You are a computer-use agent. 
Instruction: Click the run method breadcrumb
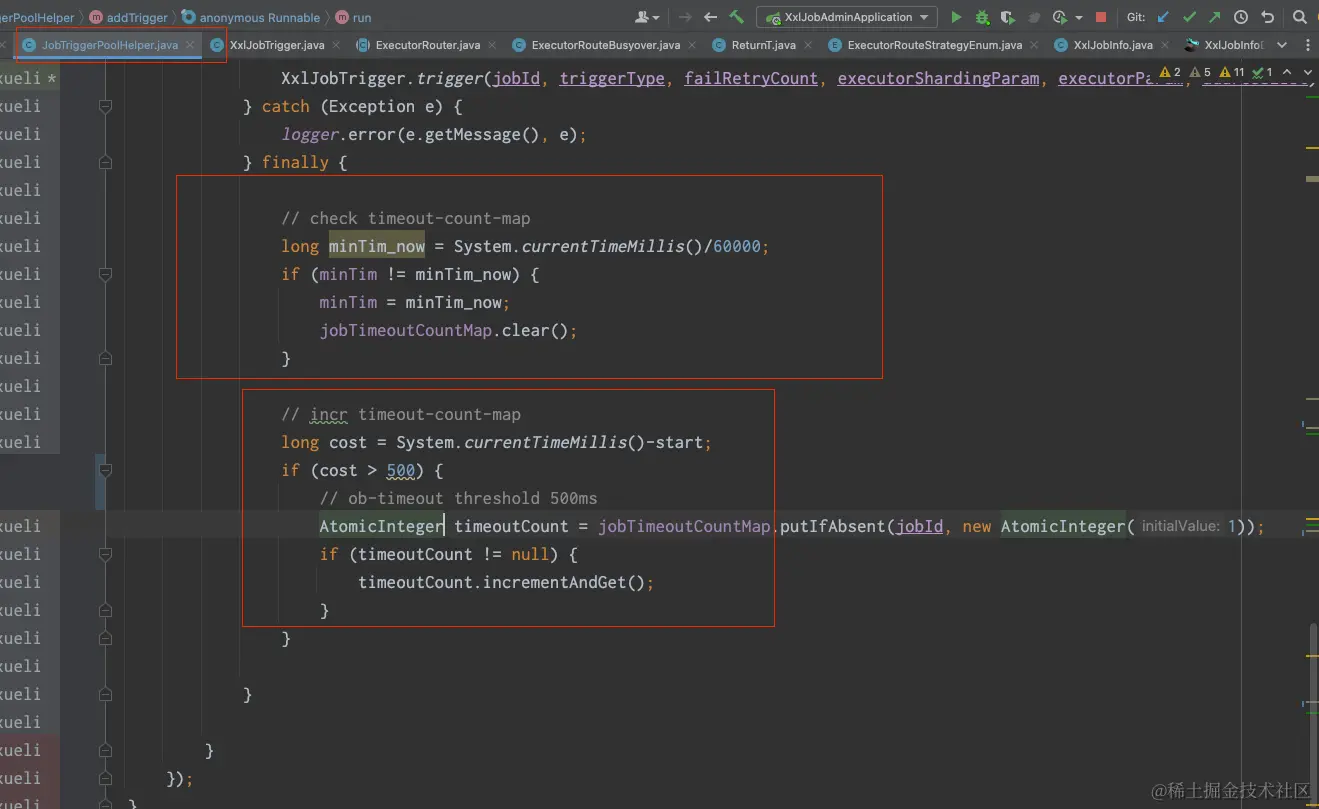click(353, 17)
